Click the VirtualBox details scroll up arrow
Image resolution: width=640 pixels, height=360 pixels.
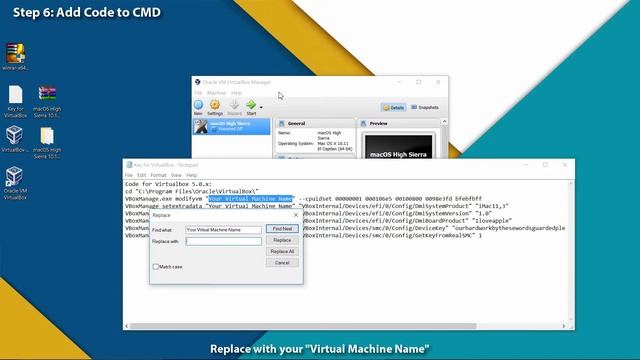click(x=444, y=122)
